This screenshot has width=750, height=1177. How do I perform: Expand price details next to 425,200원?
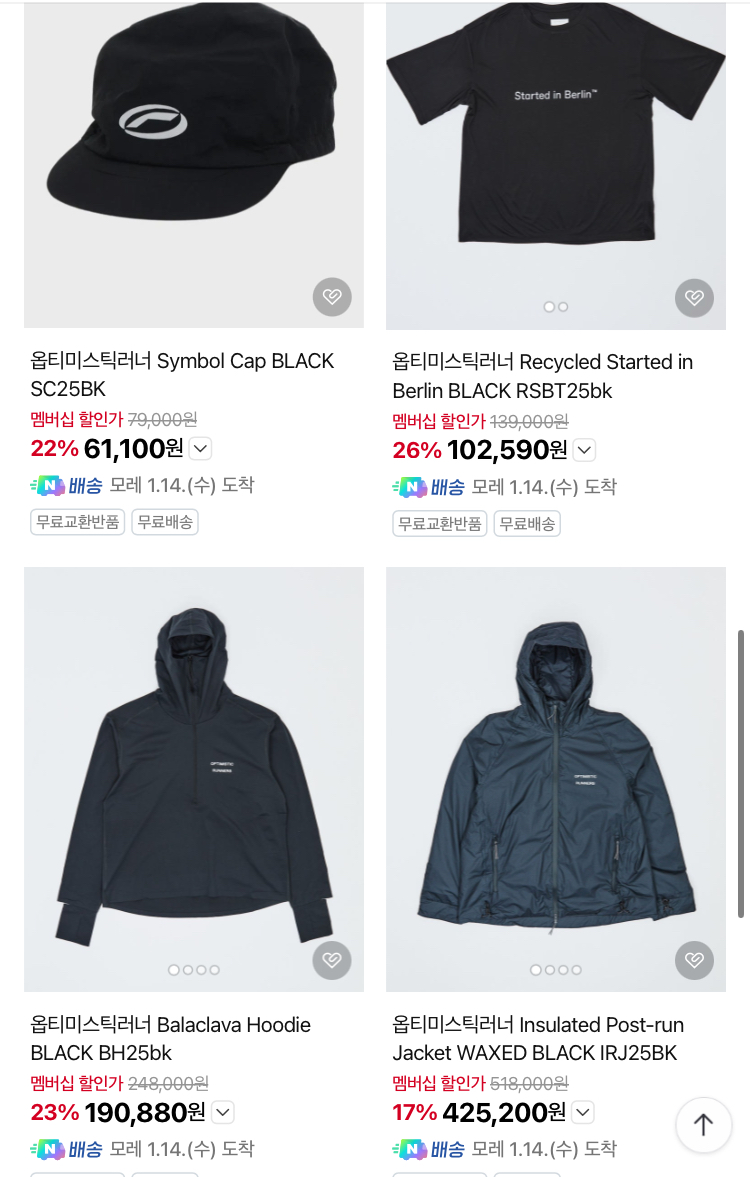583,1112
